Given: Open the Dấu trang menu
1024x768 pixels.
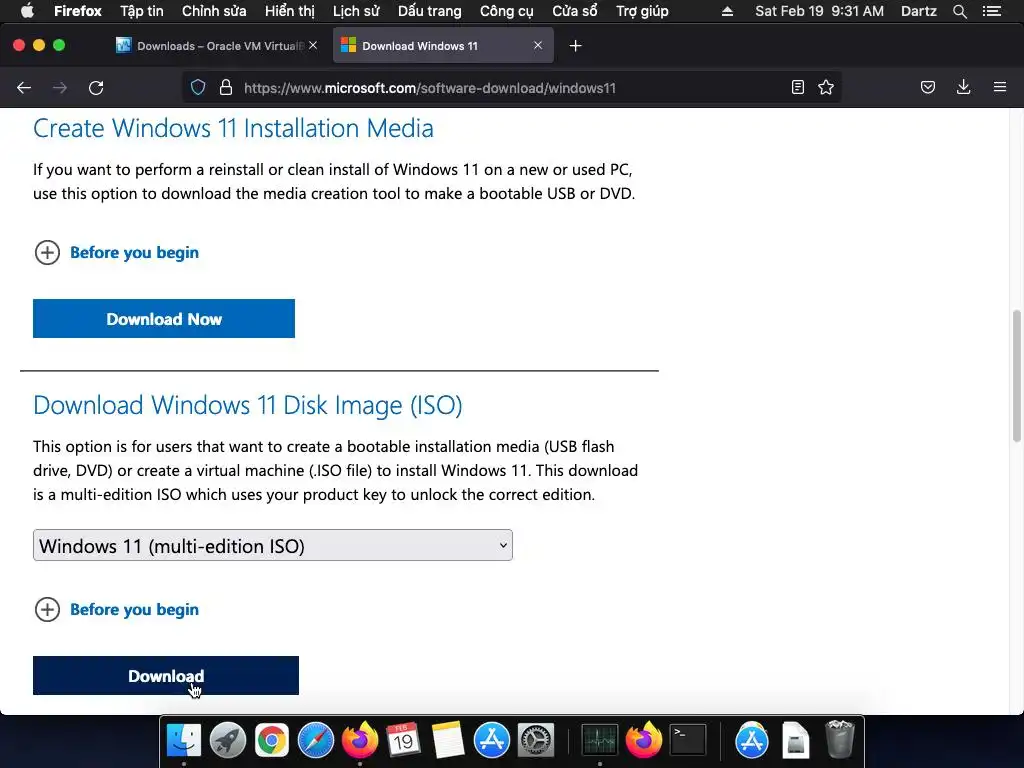Looking at the screenshot, I should [430, 11].
